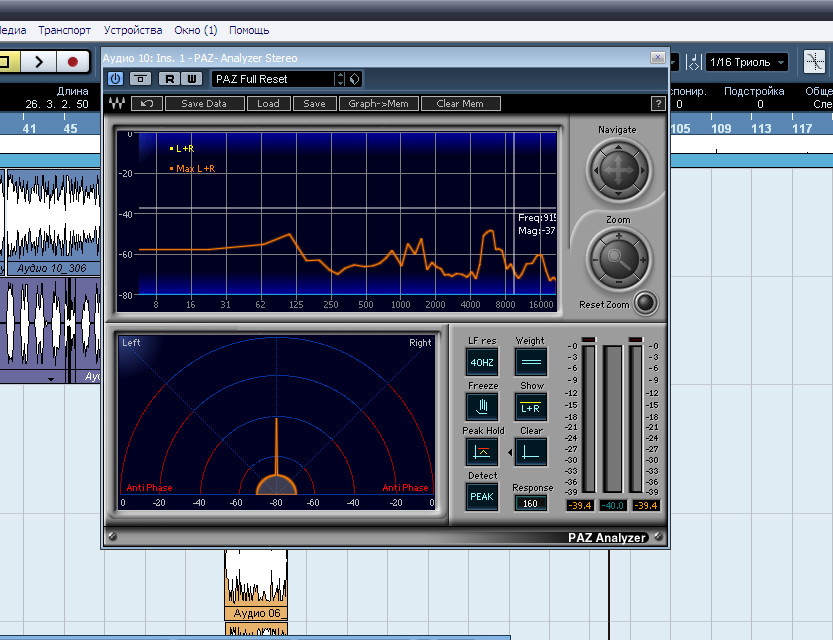Open the Устройства menu
Screen dimensions: 833x640
tap(133, 30)
